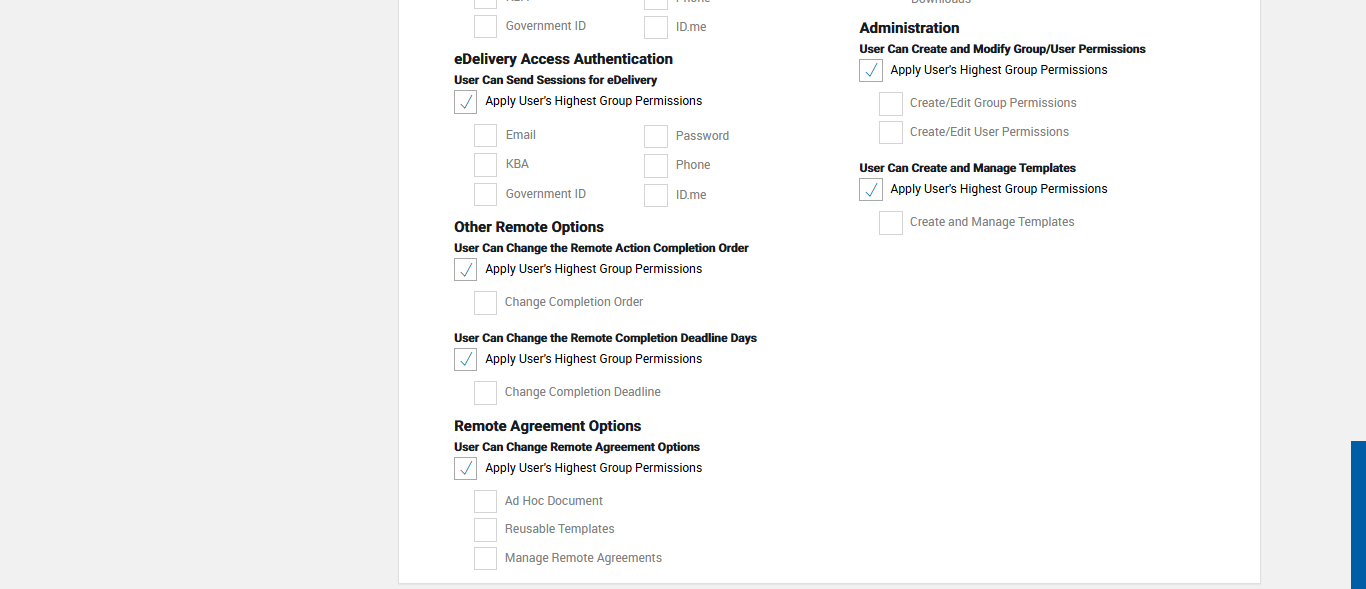Tick the KBA checkbox below Email
The height and width of the screenshot is (589, 1366).
pos(485,165)
